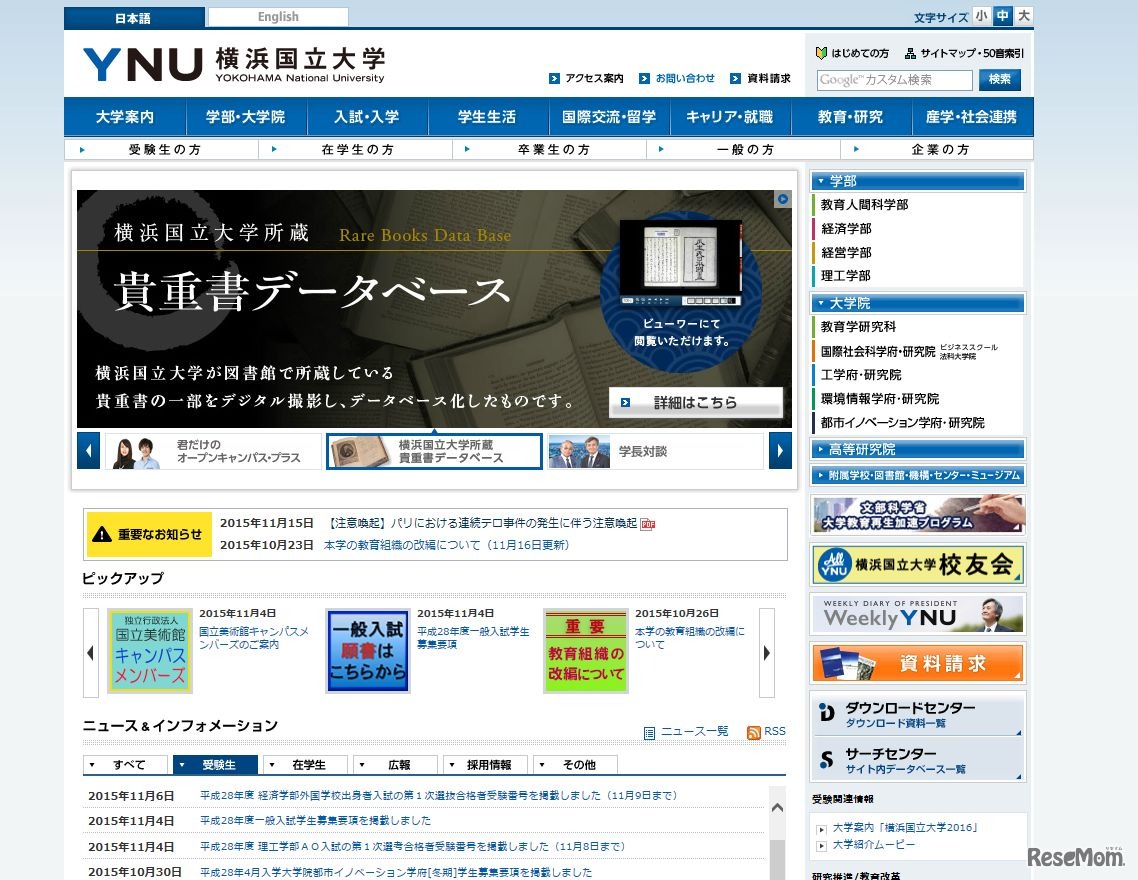1138x880 pixels.
Task: Open the 卒業生の方 audience menu
Action: point(549,149)
